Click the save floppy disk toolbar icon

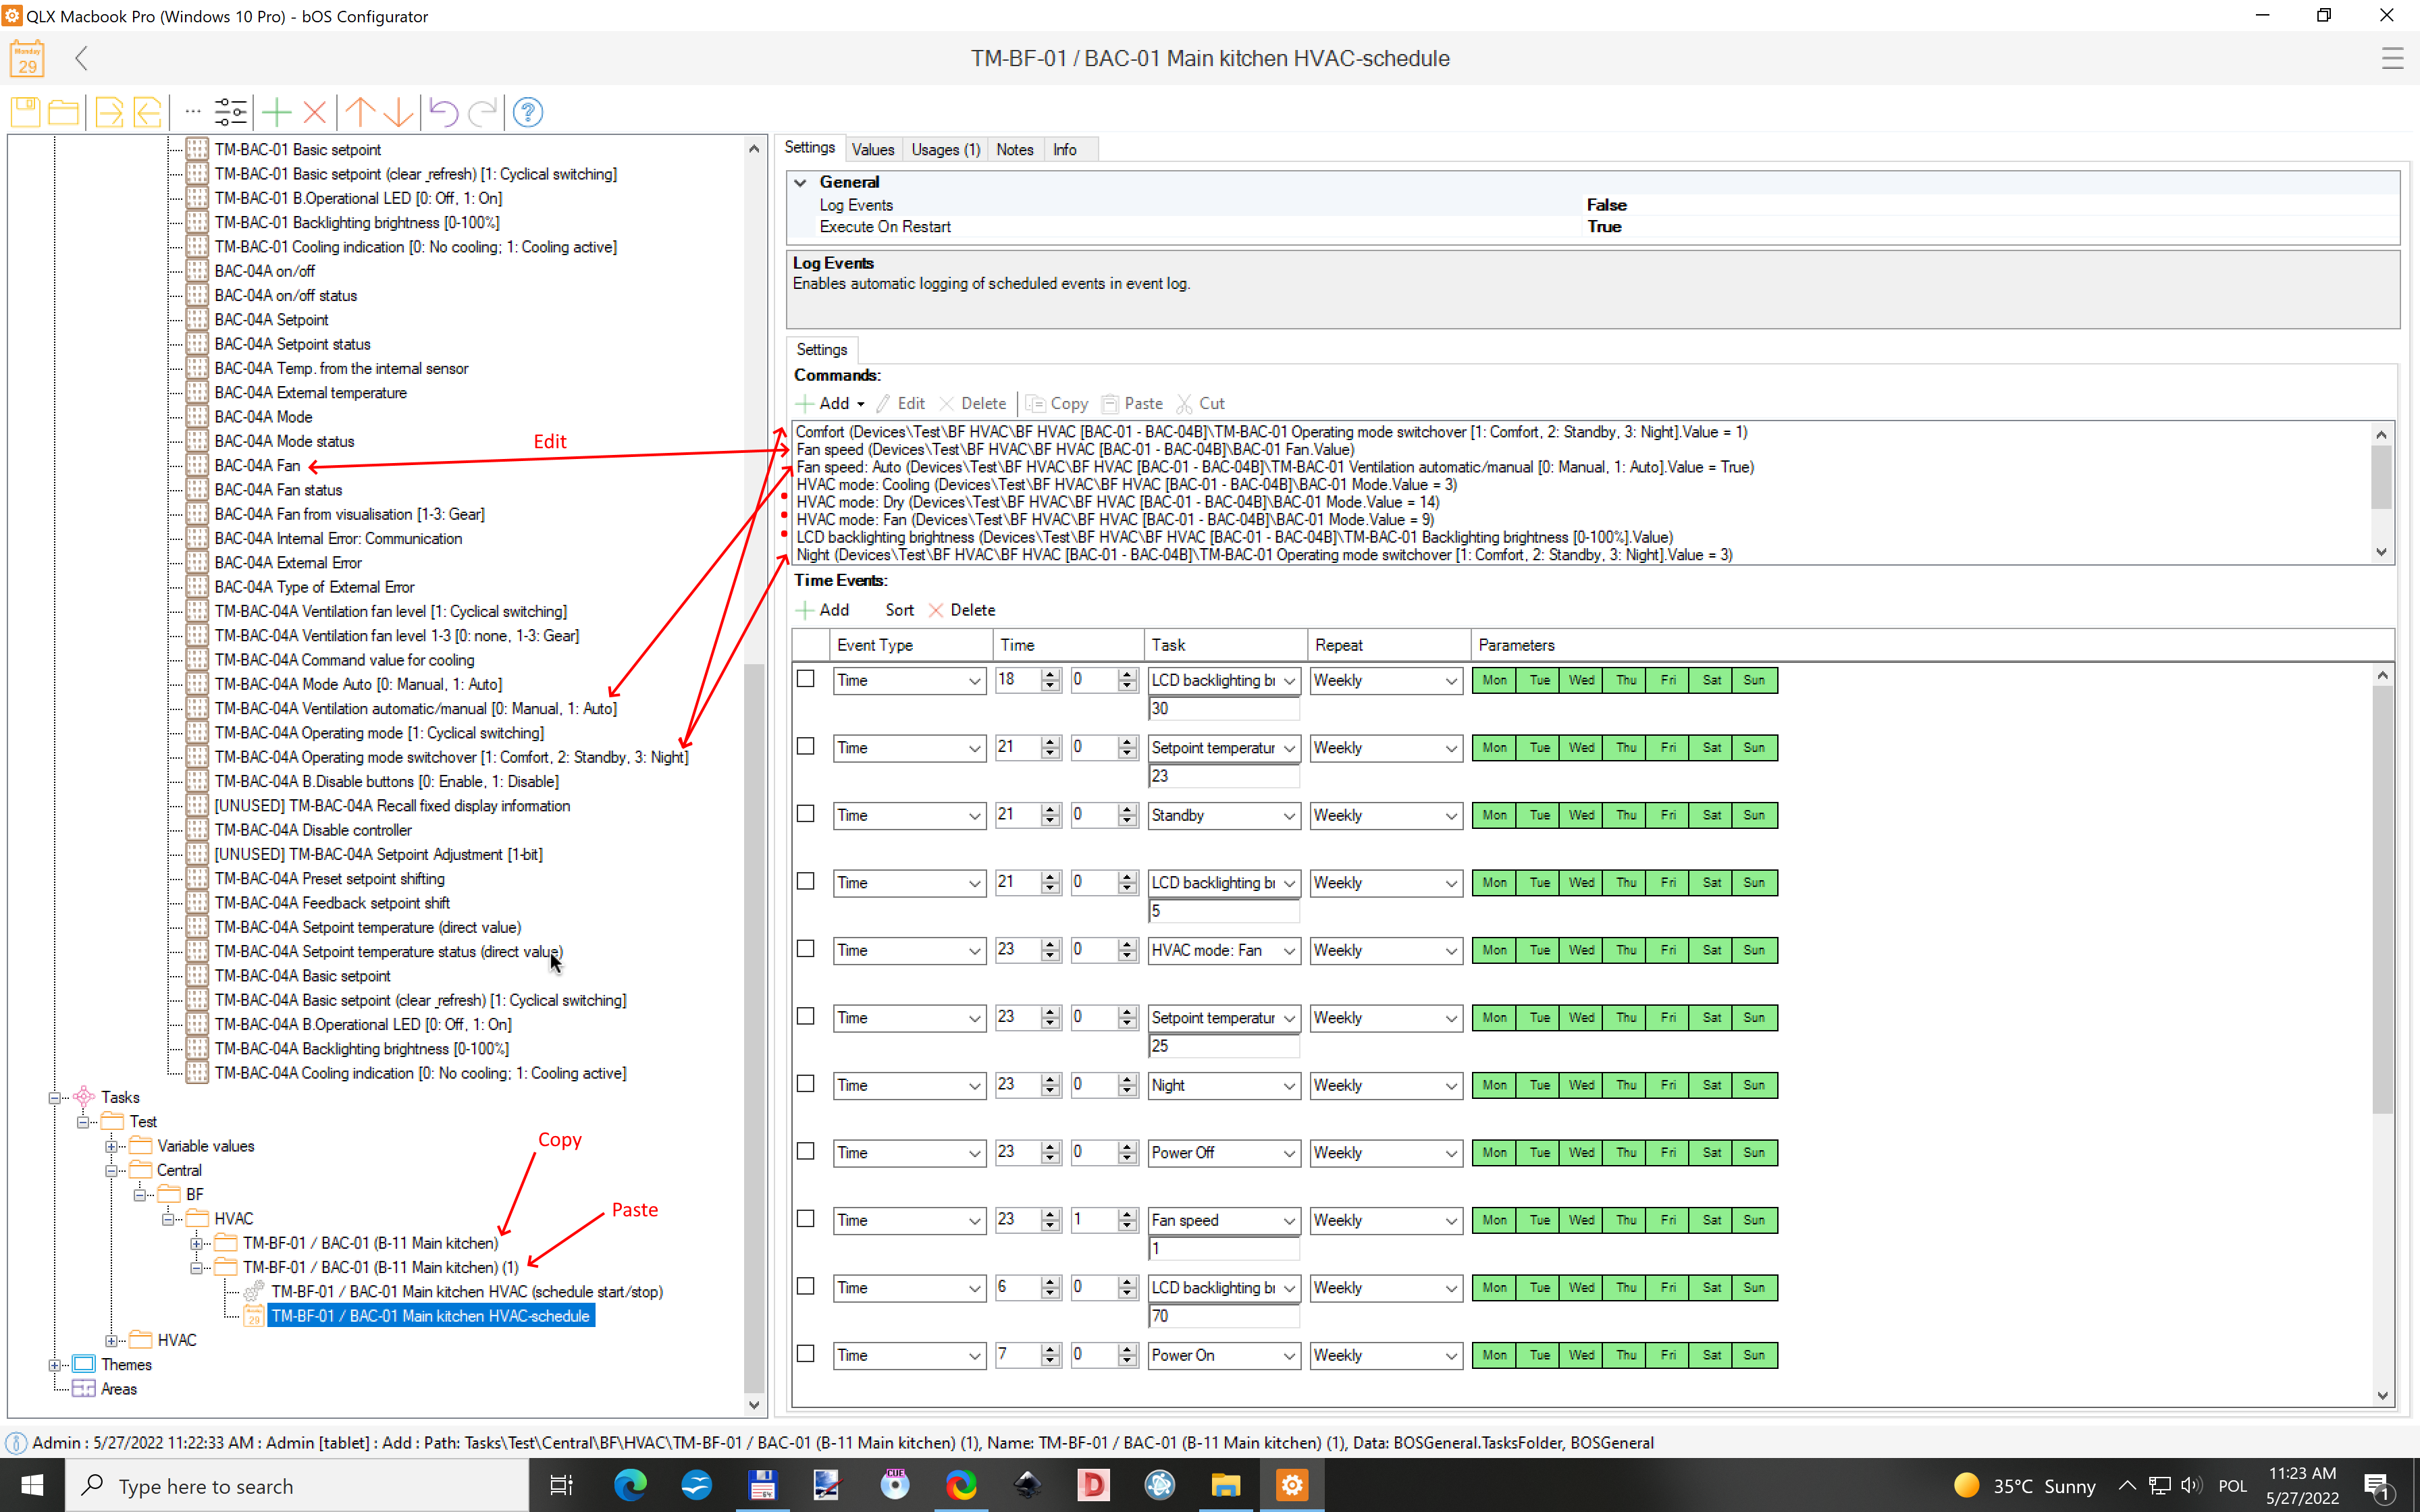click(x=25, y=112)
